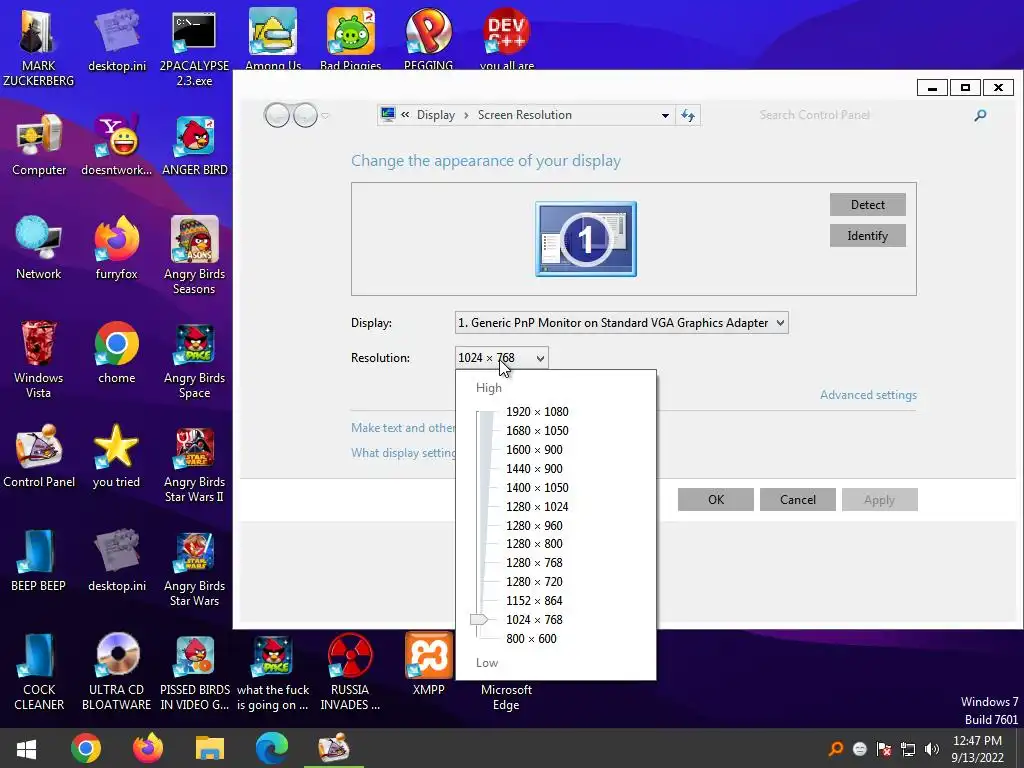Image resolution: width=1024 pixels, height=768 pixels.
Task: Expand the address bar history dropdown arrow
Action: (x=665, y=116)
